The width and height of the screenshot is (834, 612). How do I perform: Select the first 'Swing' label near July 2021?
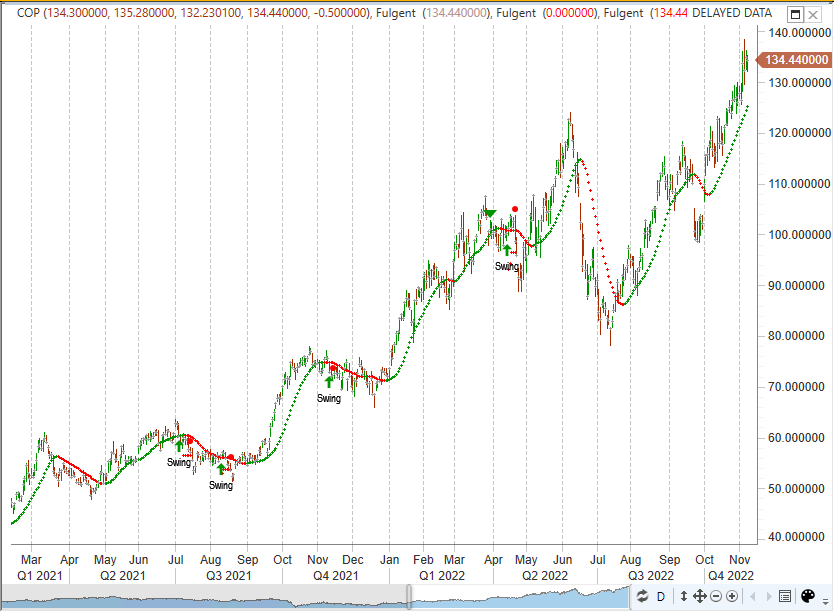[179, 462]
